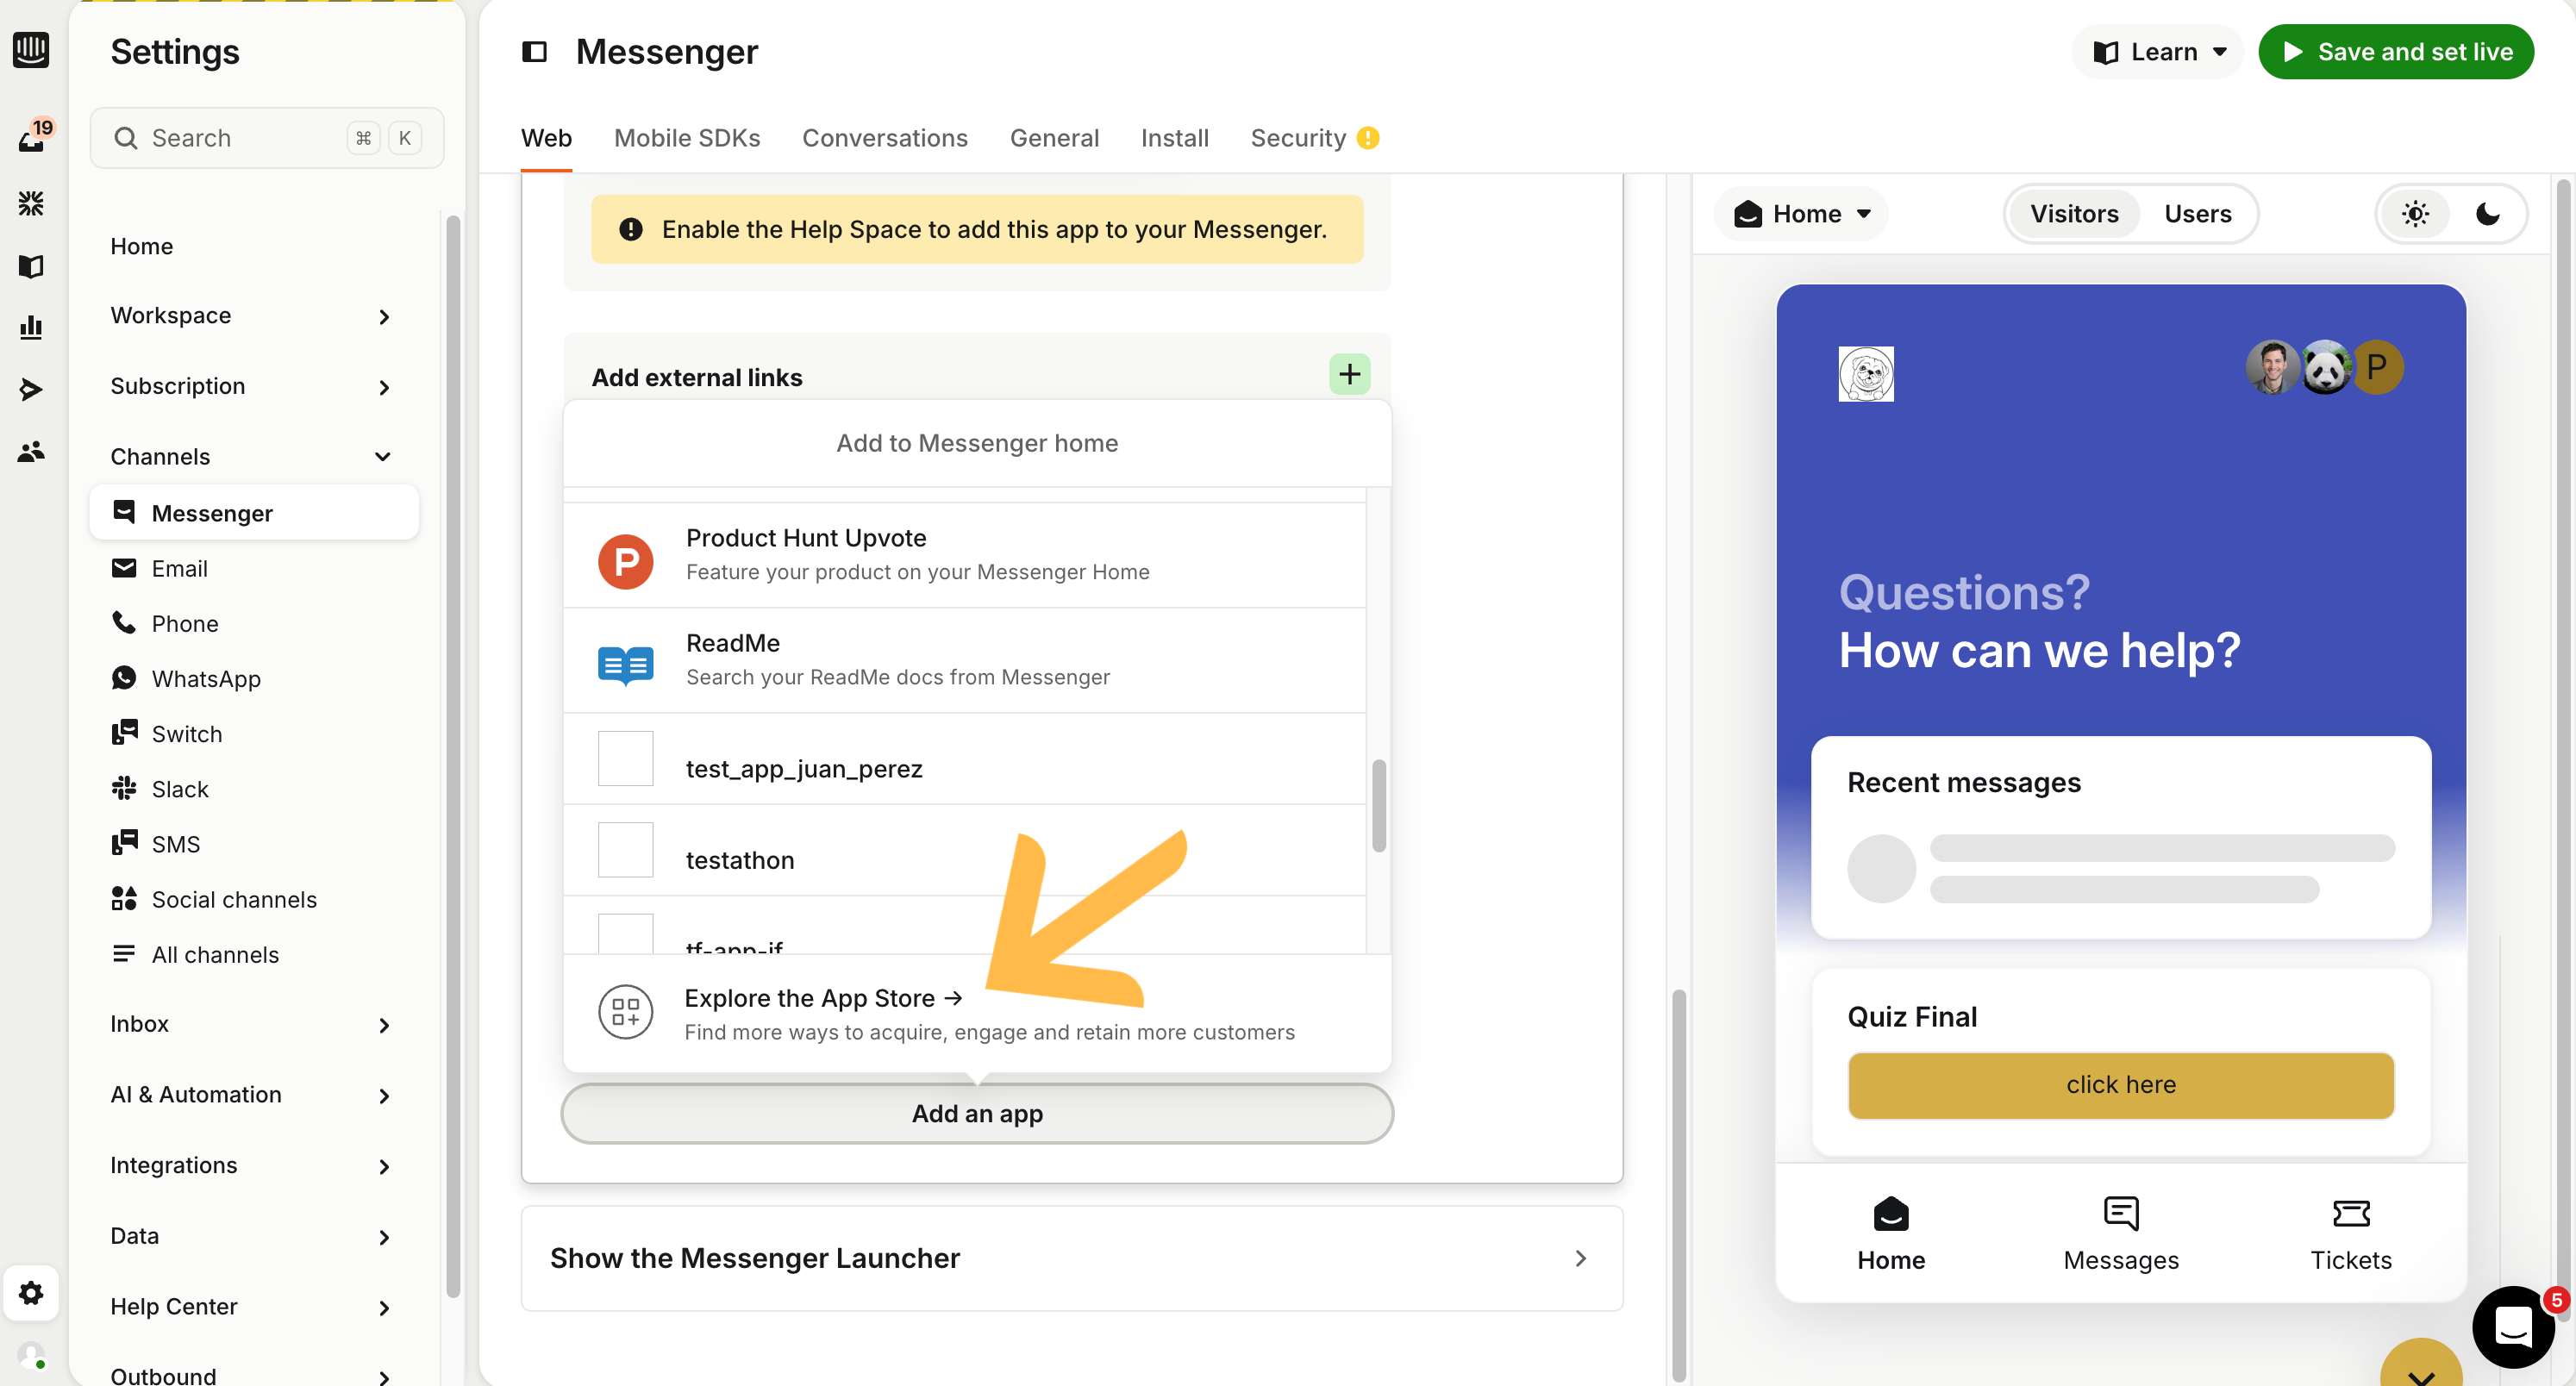Switch preview to dark mode
2576x1386 pixels.
click(x=2487, y=214)
